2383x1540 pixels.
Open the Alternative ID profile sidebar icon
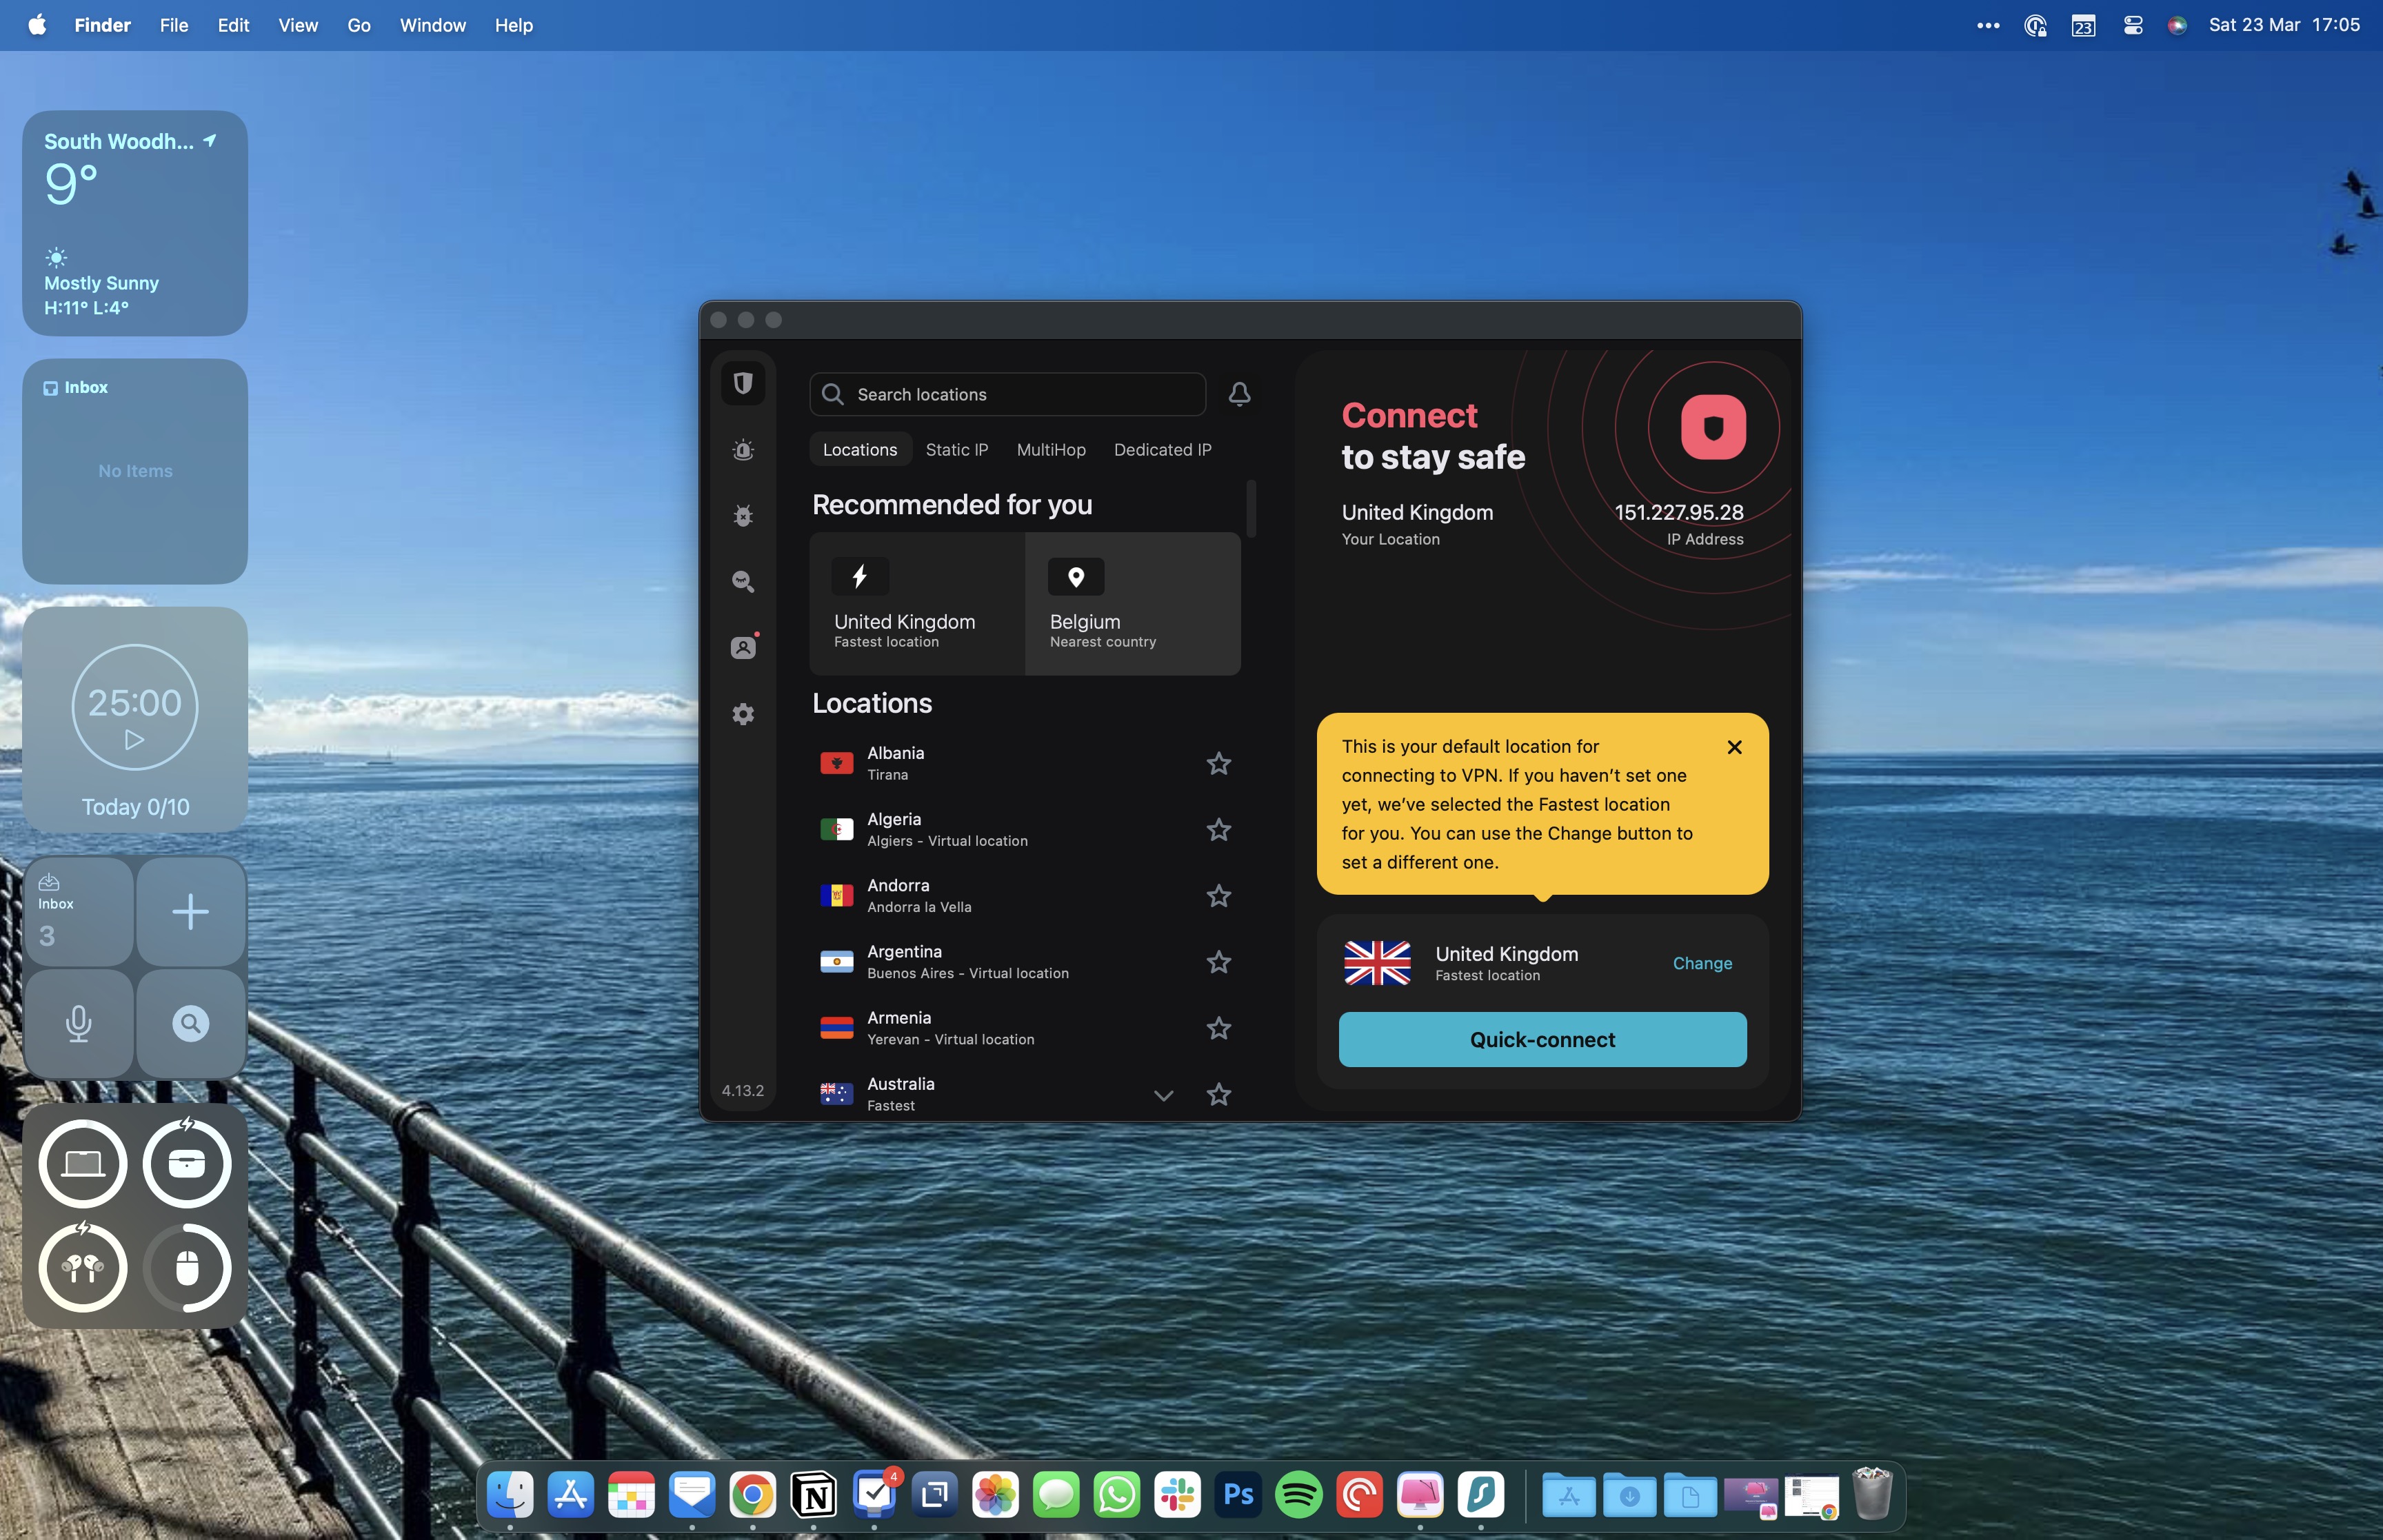(x=742, y=647)
